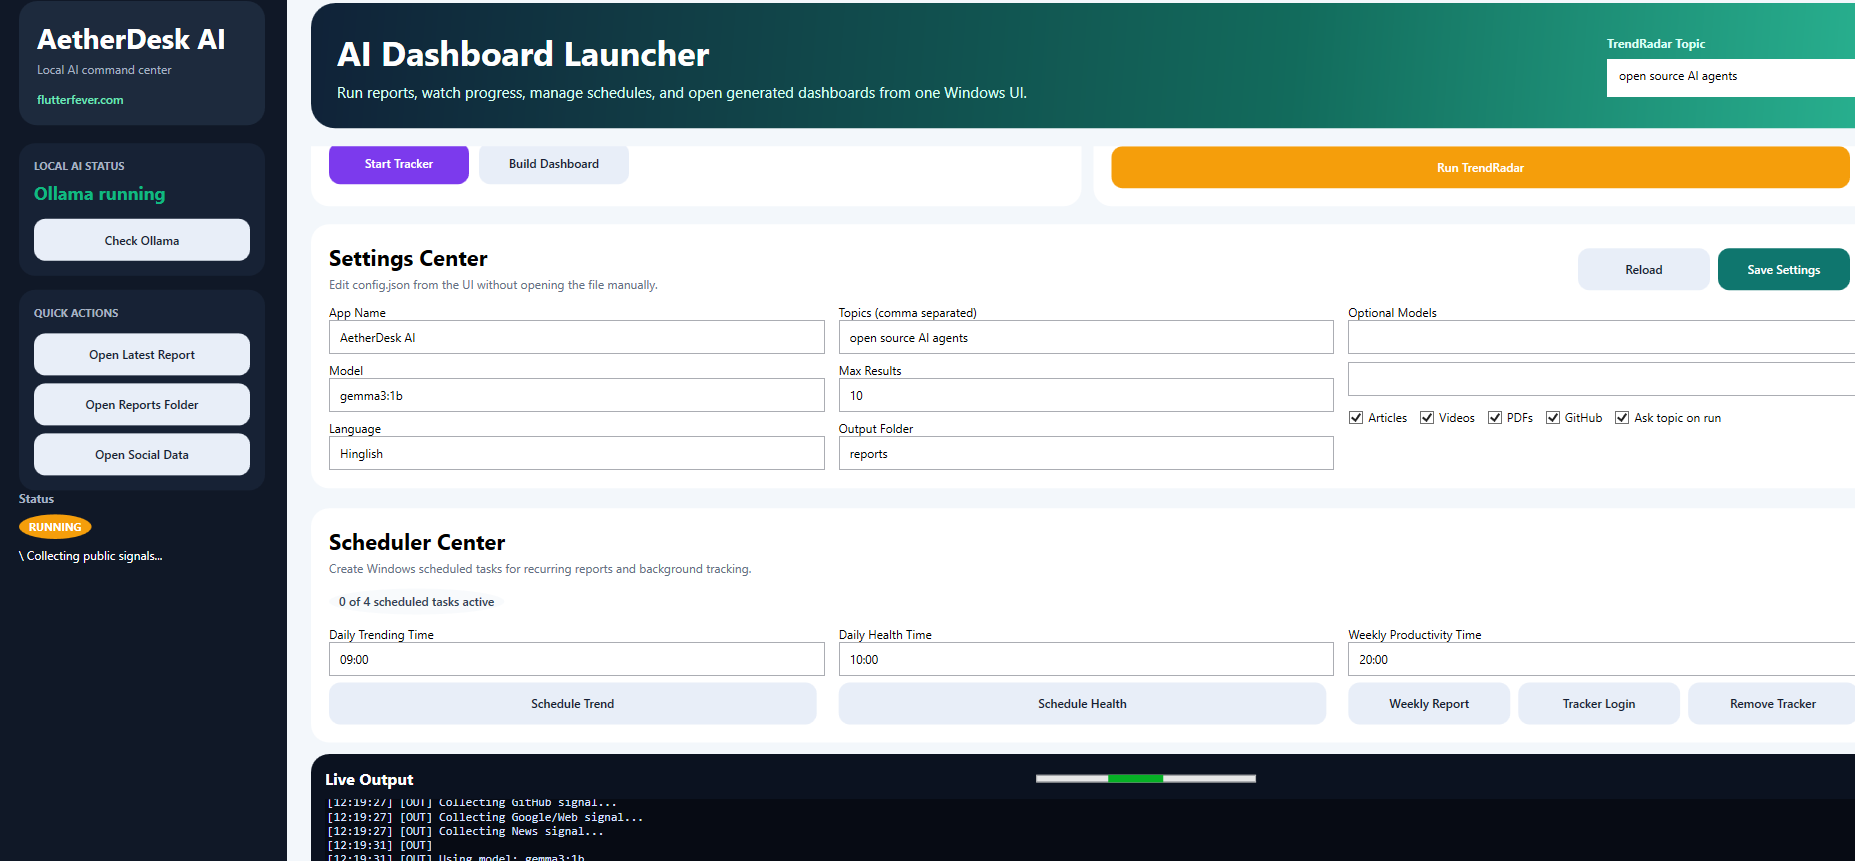
Task: Edit the Output Folder field
Action: [1086, 453]
